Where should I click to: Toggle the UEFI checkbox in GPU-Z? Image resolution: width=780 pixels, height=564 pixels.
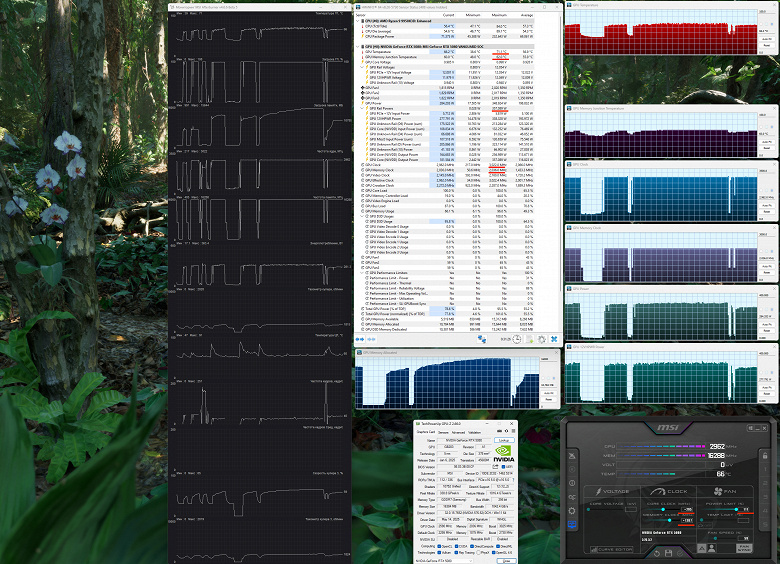pyautogui.click(x=503, y=467)
